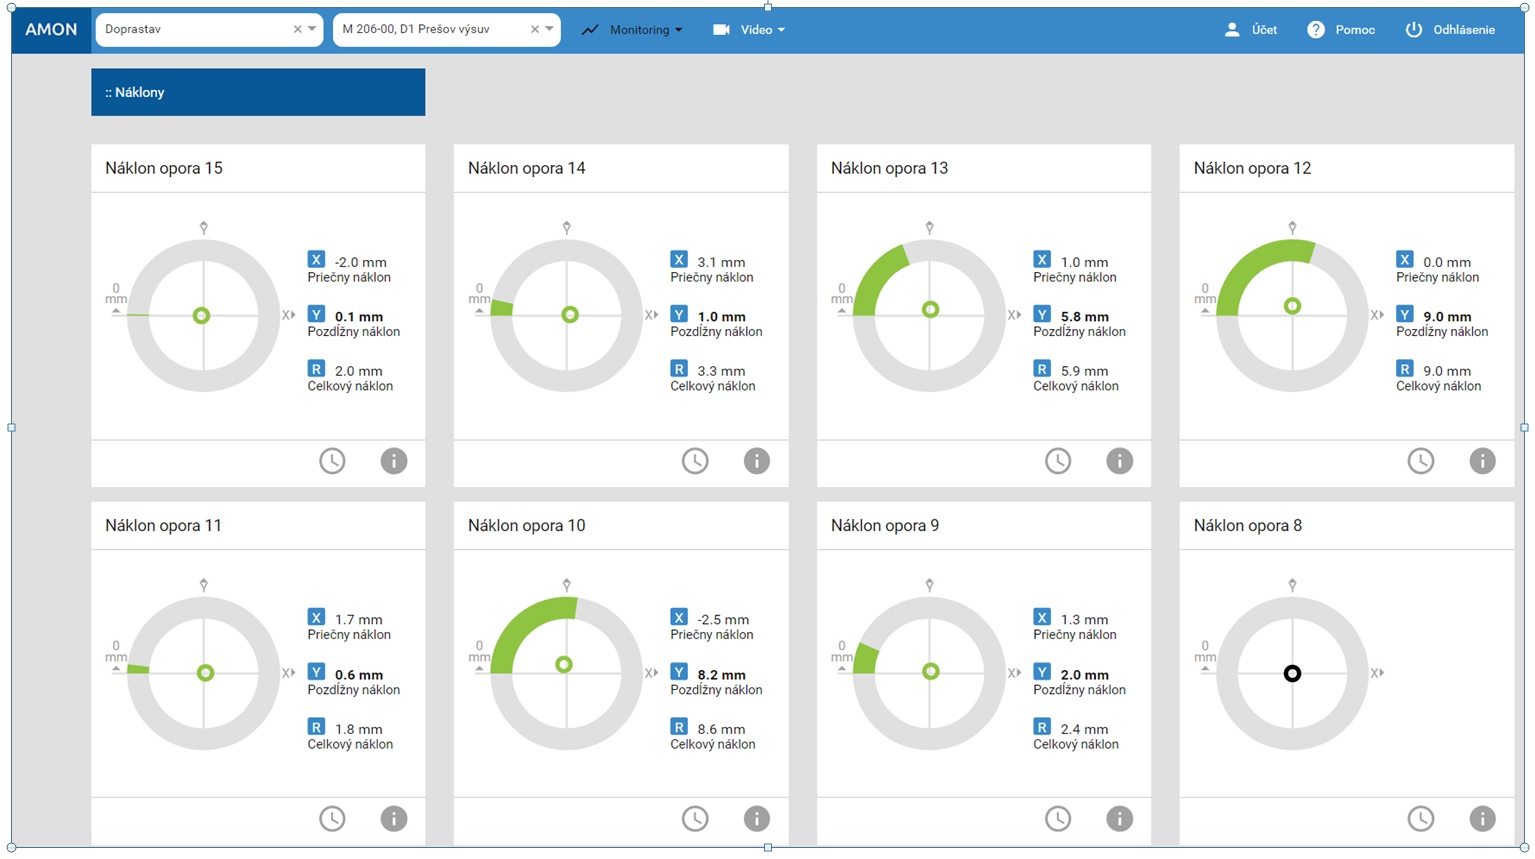Show info for Náklon opora 15
This screenshot has width=1535, height=859.
pyautogui.click(x=394, y=461)
